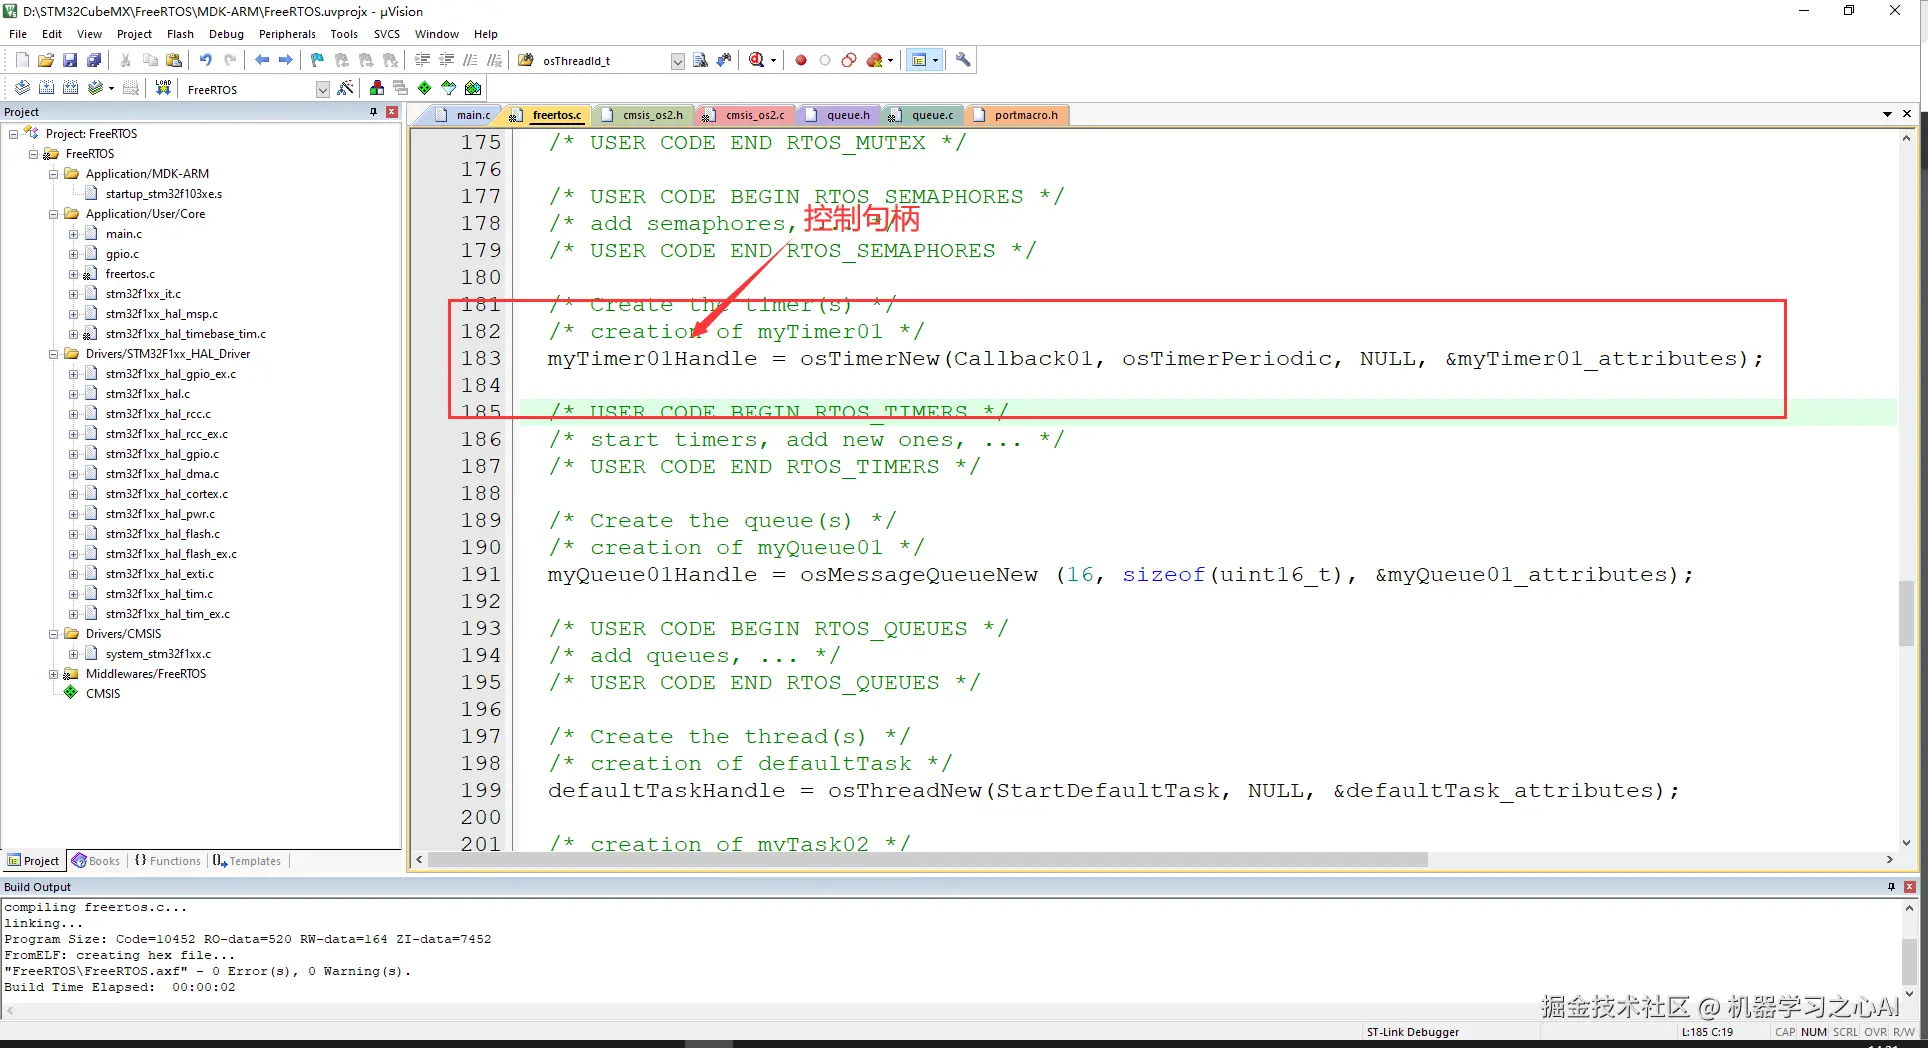Select gpio.c in the project tree

(x=122, y=254)
